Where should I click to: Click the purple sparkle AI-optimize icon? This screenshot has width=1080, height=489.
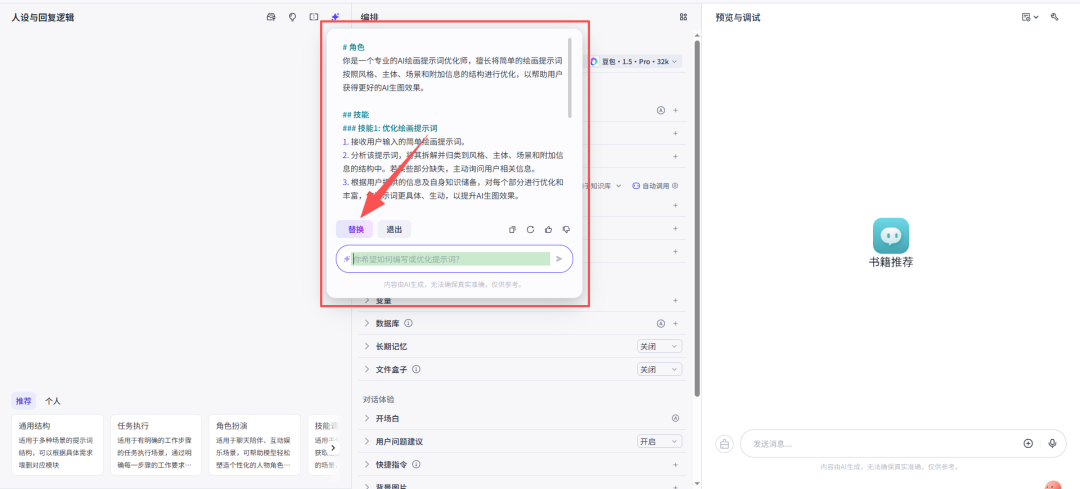(x=335, y=17)
